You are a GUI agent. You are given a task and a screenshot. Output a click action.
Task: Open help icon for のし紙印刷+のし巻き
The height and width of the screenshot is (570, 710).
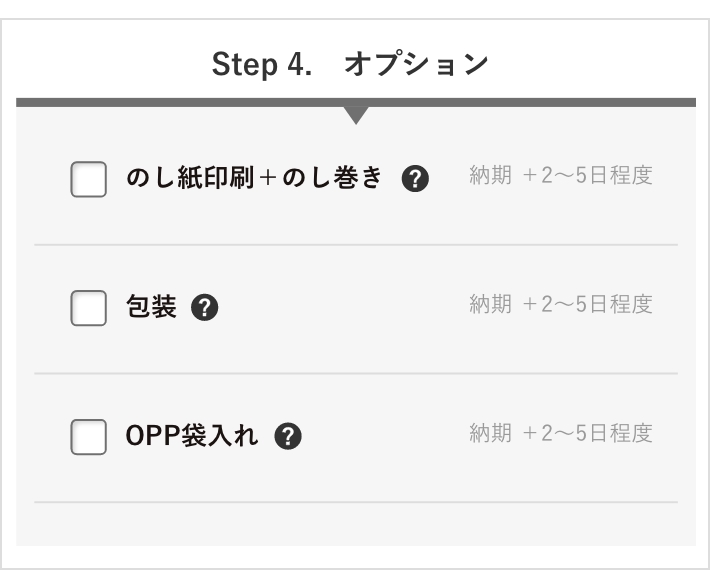click(415, 178)
